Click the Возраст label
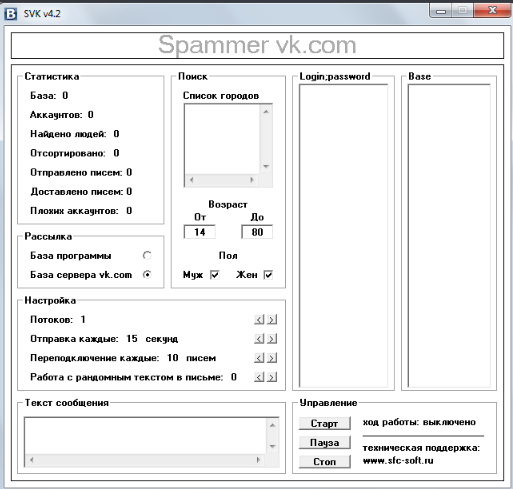Screen dimensions: 513x489 pyautogui.click(x=228, y=204)
